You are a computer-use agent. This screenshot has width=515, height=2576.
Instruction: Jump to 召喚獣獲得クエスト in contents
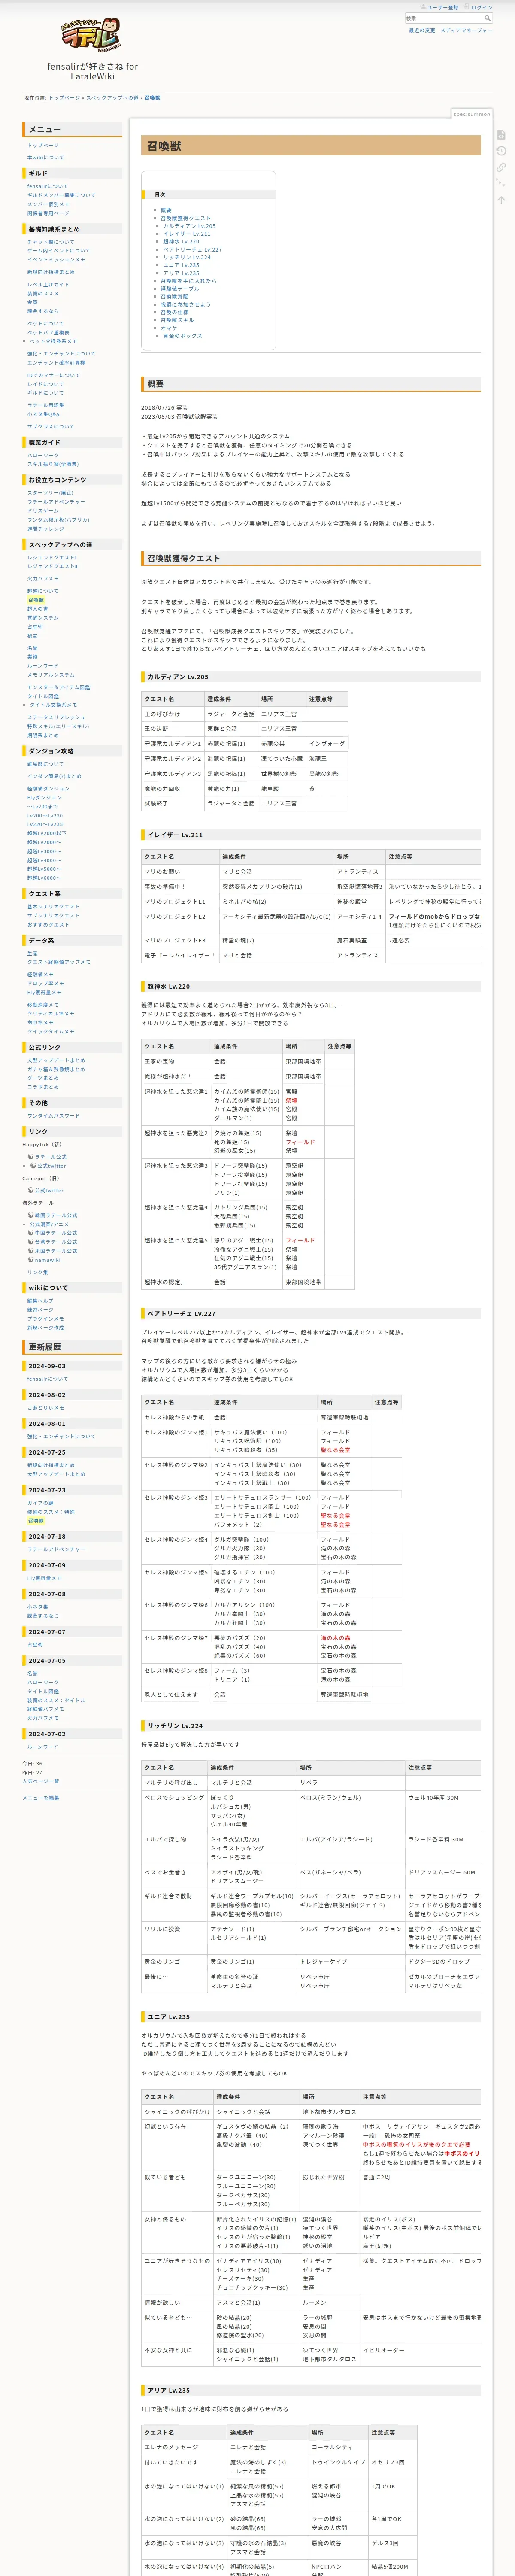186,218
